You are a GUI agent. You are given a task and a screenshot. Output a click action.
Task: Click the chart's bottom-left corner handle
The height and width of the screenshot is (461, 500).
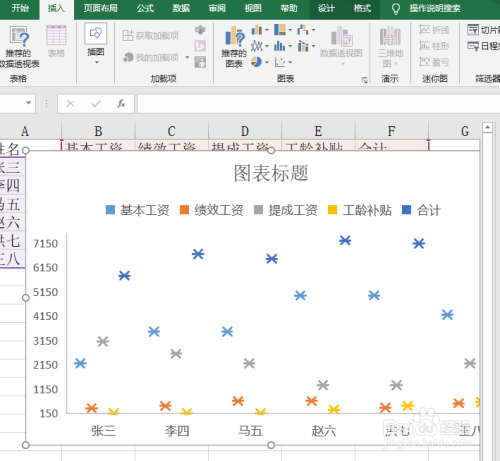pyautogui.click(x=26, y=445)
